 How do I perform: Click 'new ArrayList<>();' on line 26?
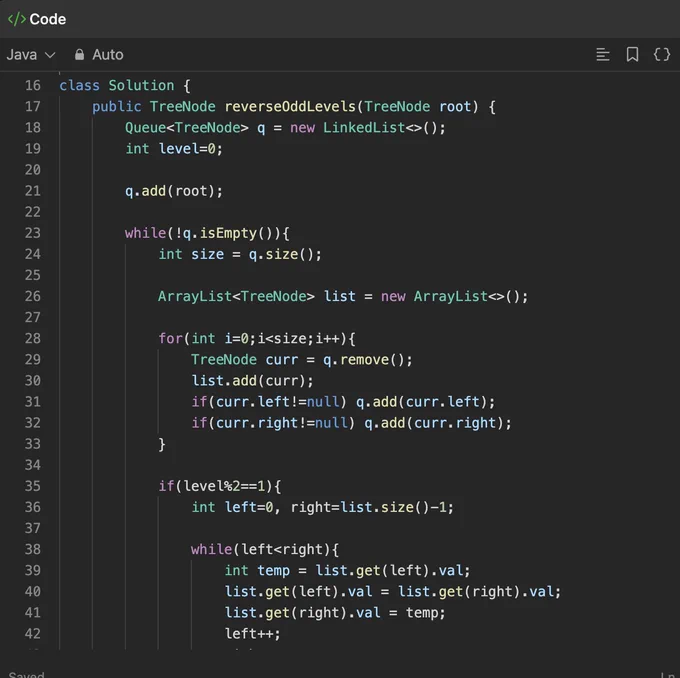click(x=454, y=296)
